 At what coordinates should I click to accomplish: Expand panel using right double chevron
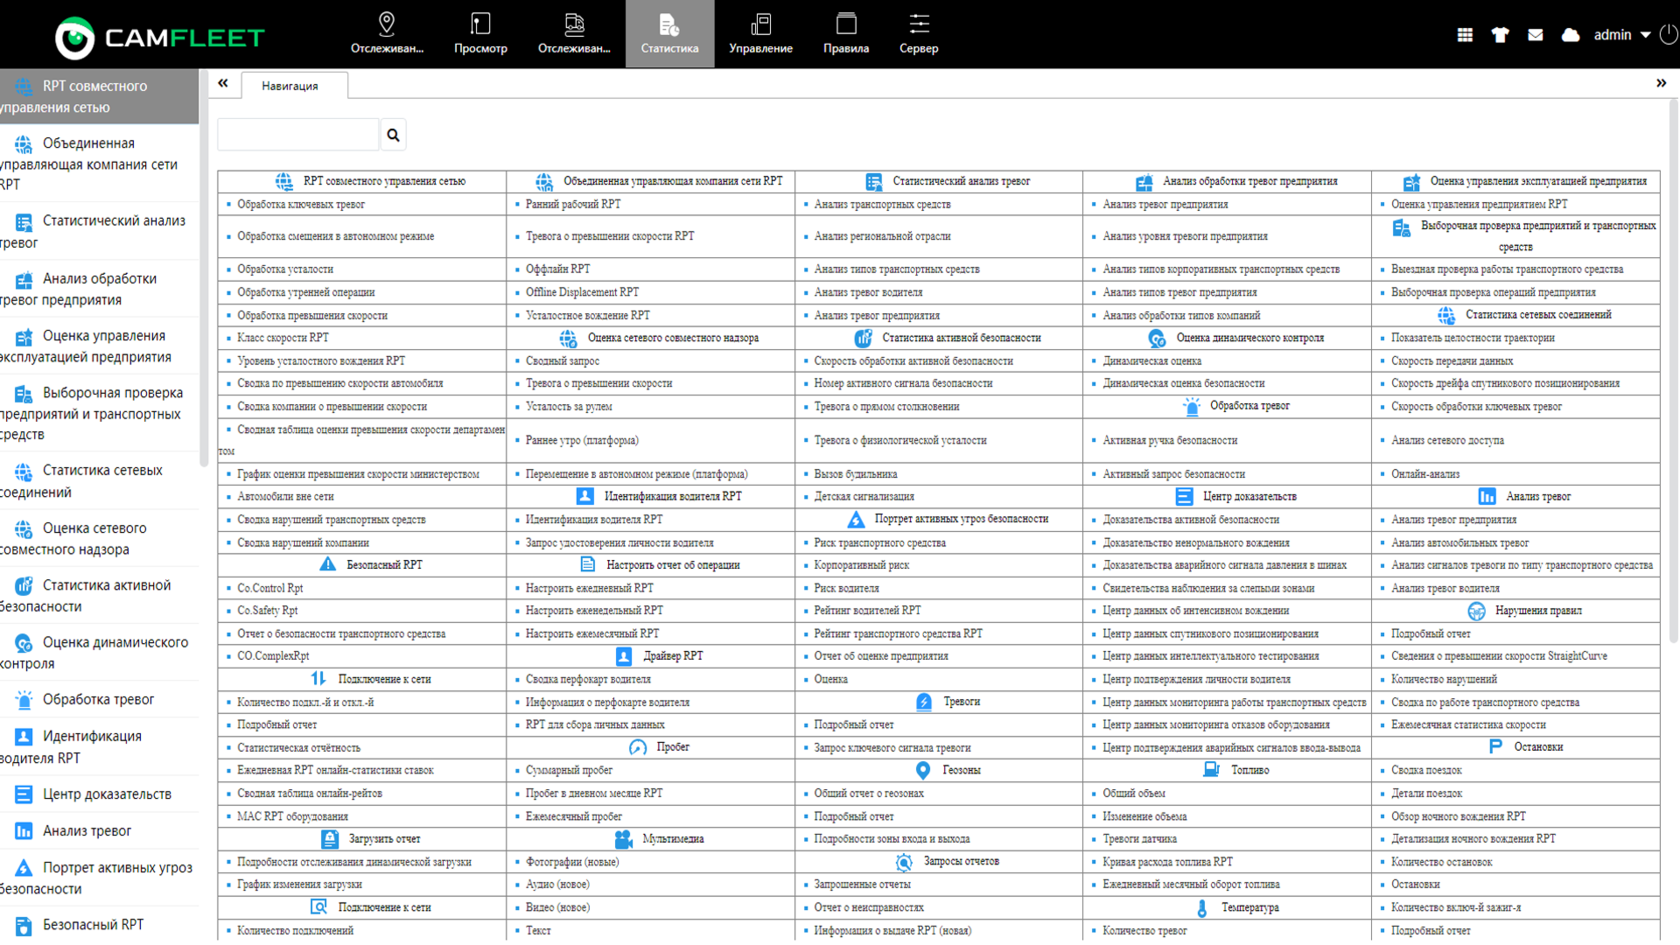[x=1661, y=84]
